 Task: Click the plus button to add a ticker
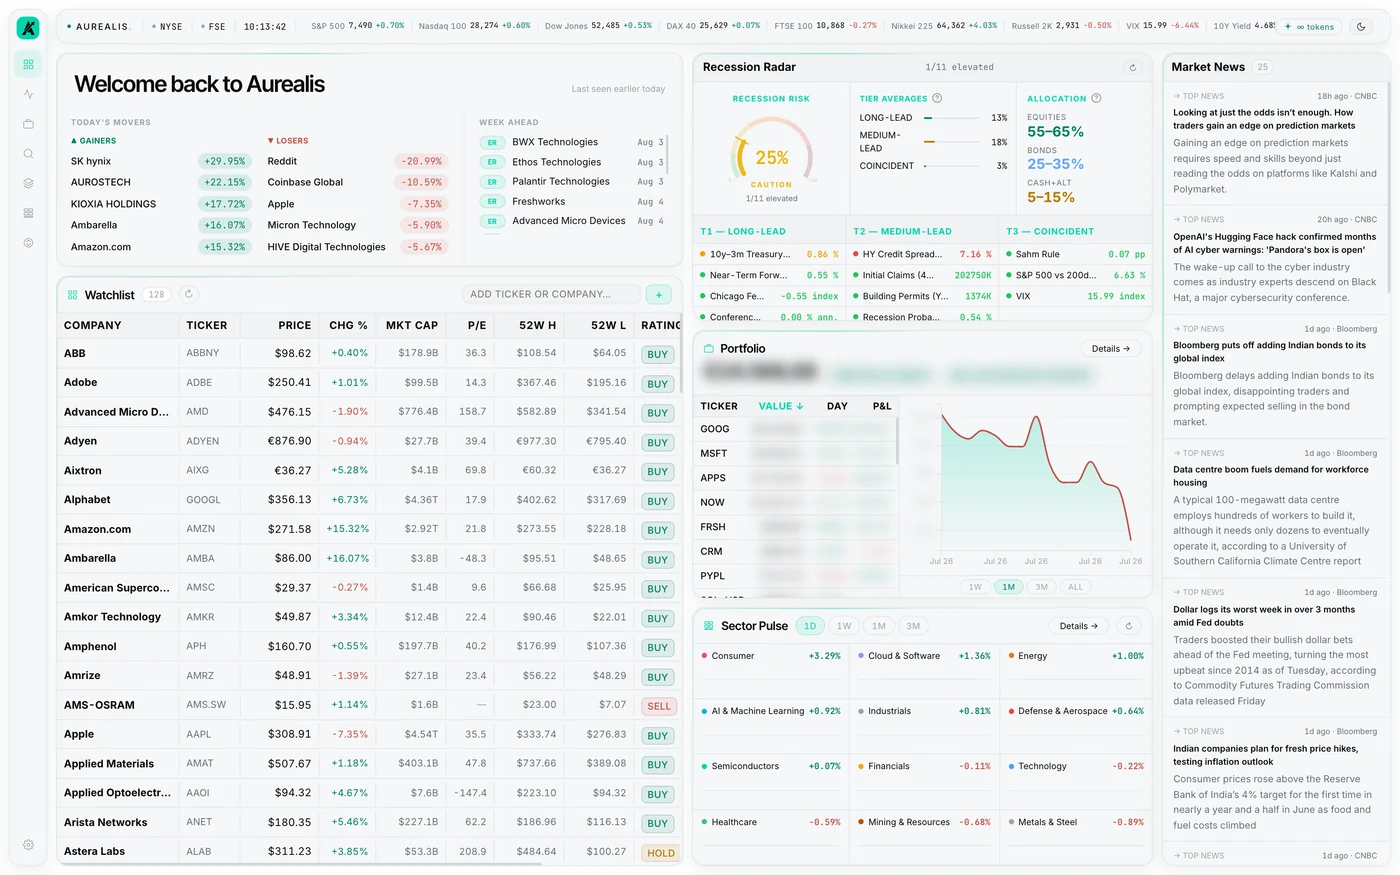(658, 294)
